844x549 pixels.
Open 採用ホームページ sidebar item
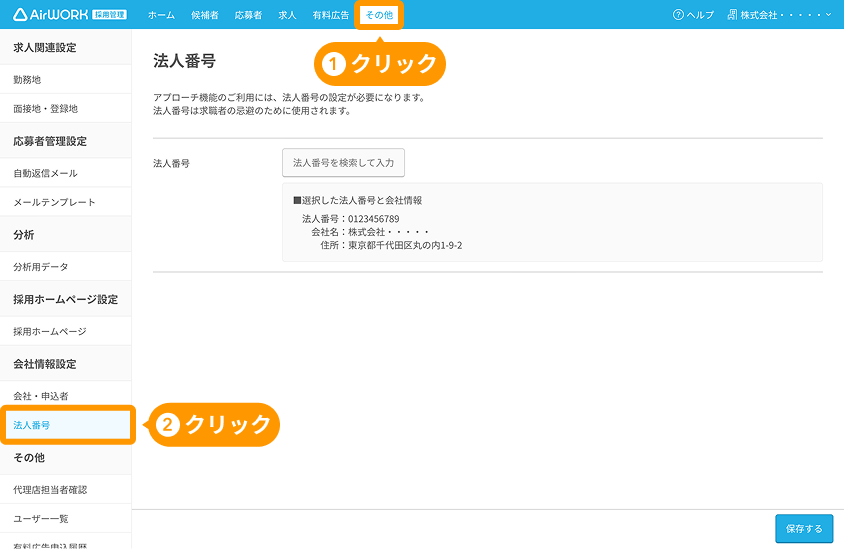[66, 332]
